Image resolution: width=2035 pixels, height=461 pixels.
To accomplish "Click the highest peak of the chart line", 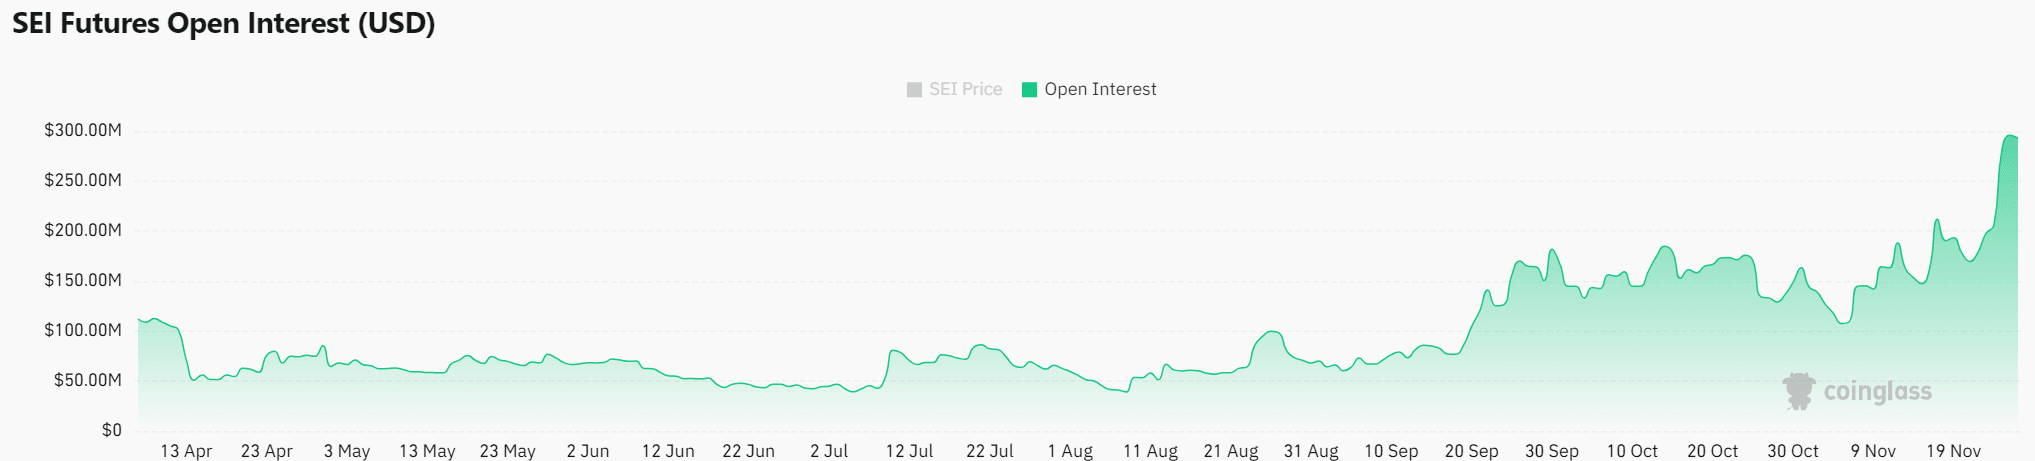I will [x=2009, y=135].
